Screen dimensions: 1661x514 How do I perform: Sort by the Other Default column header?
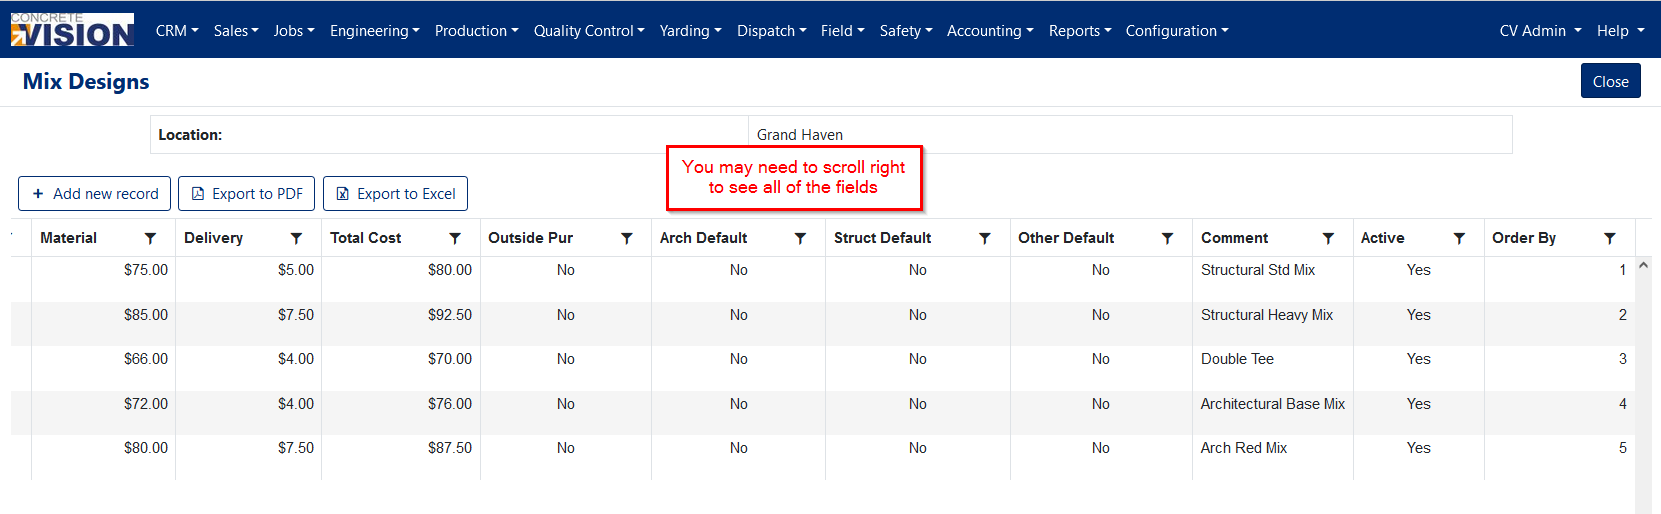coord(1066,238)
